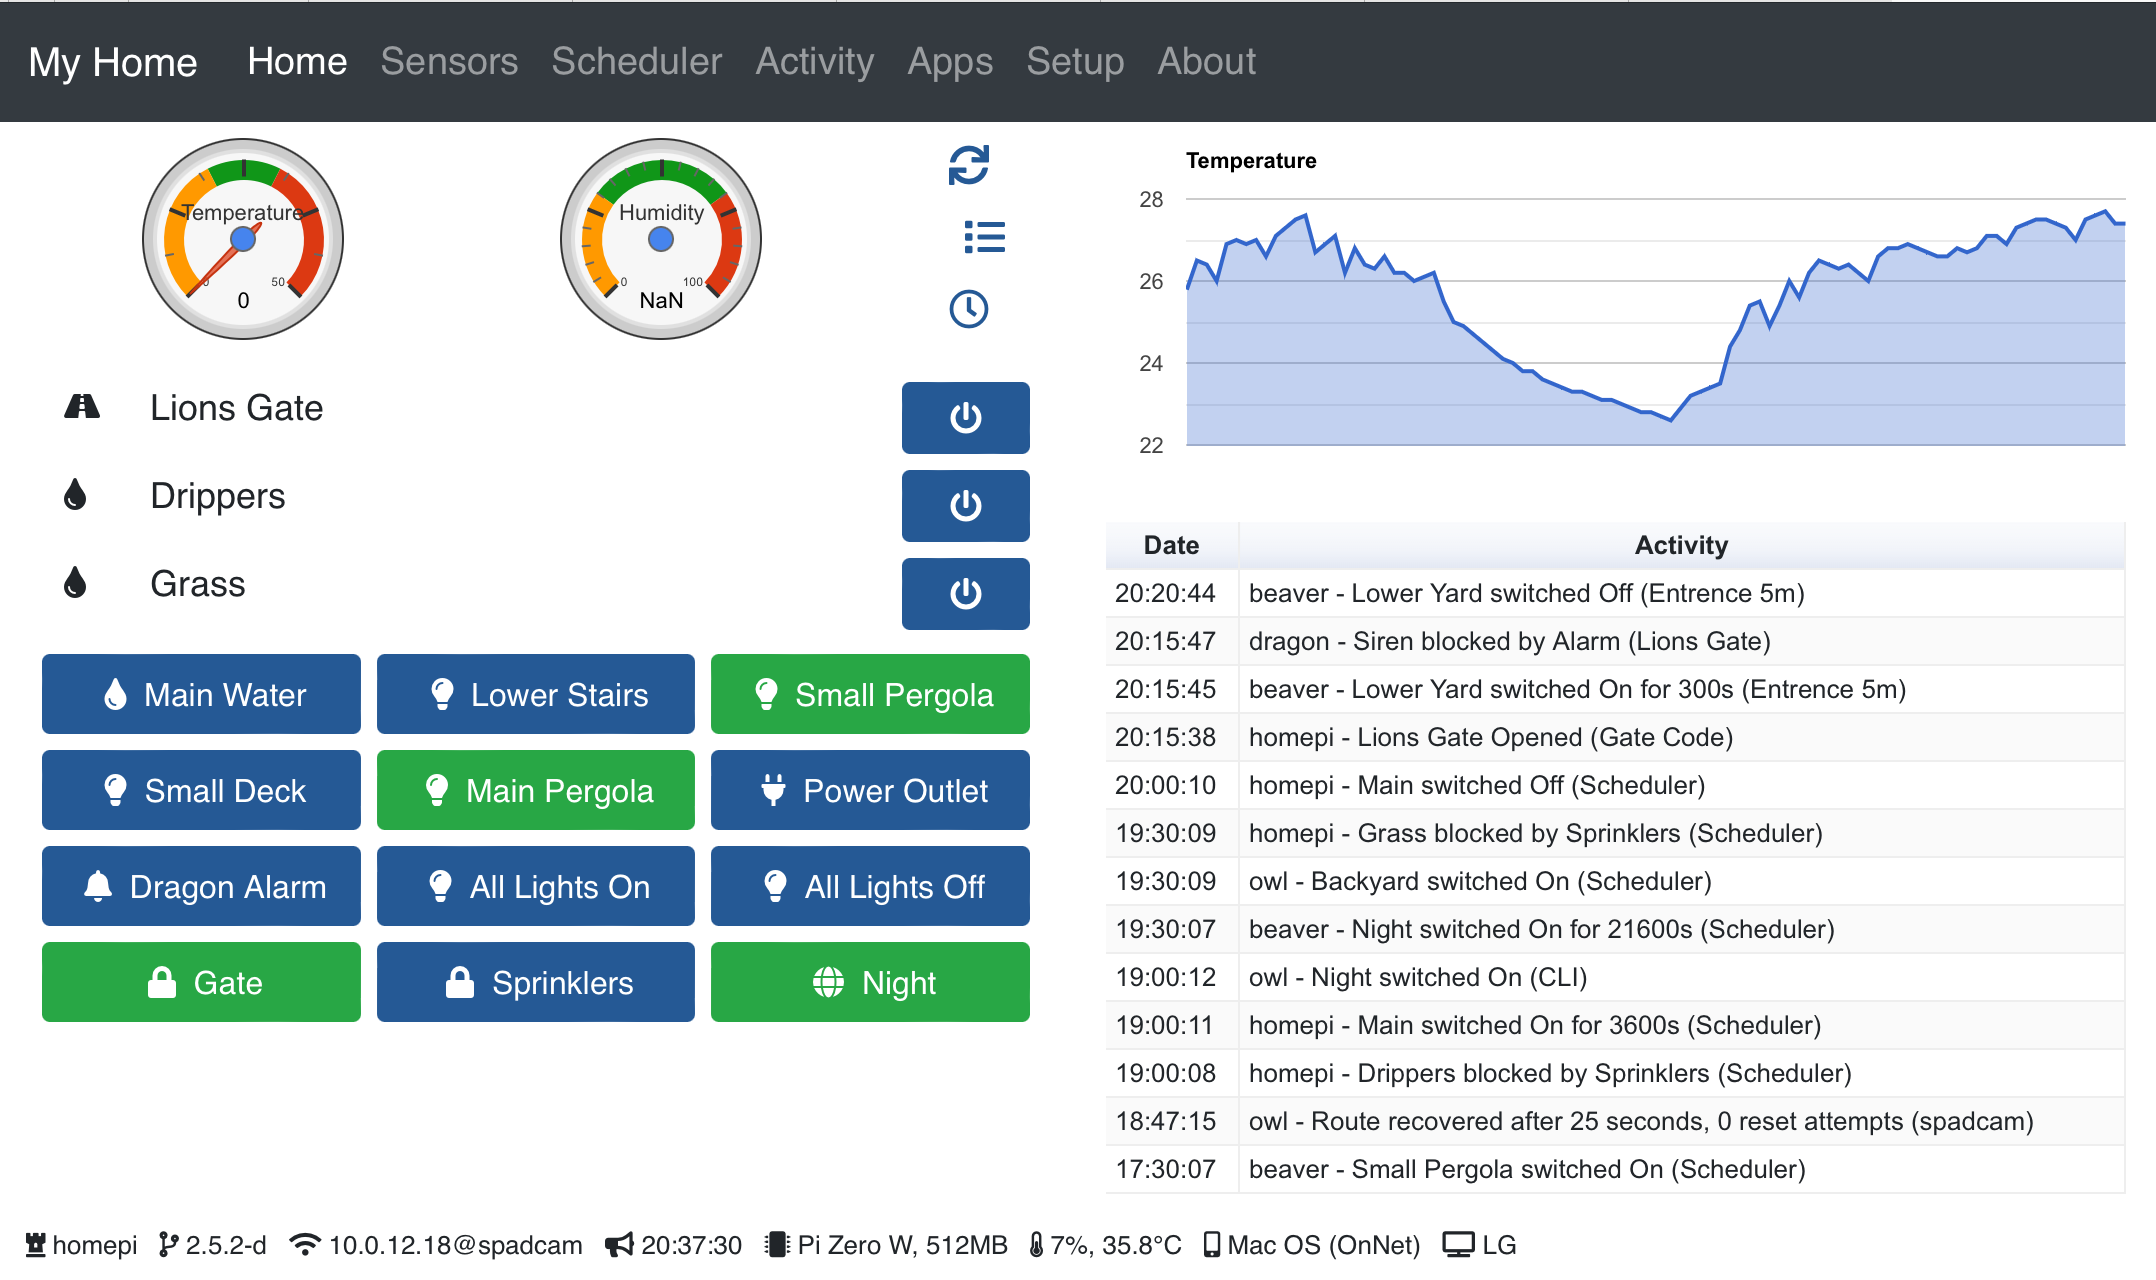Click the thermometer icon in status bar
This screenshot has width=2156, height=1280.
pyautogui.click(x=1036, y=1244)
